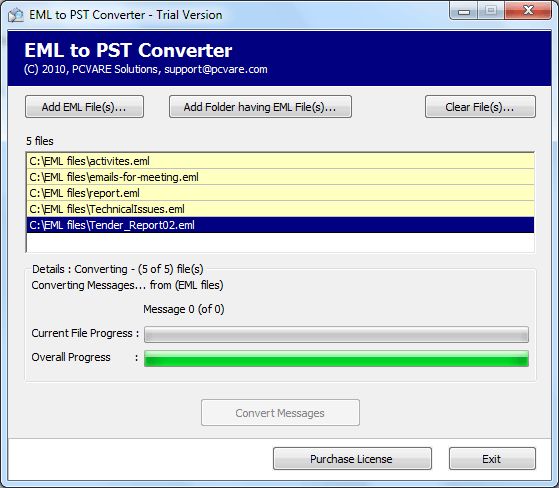Click the 5 files count label
The image size is (559, 488).
click(40, 141)
